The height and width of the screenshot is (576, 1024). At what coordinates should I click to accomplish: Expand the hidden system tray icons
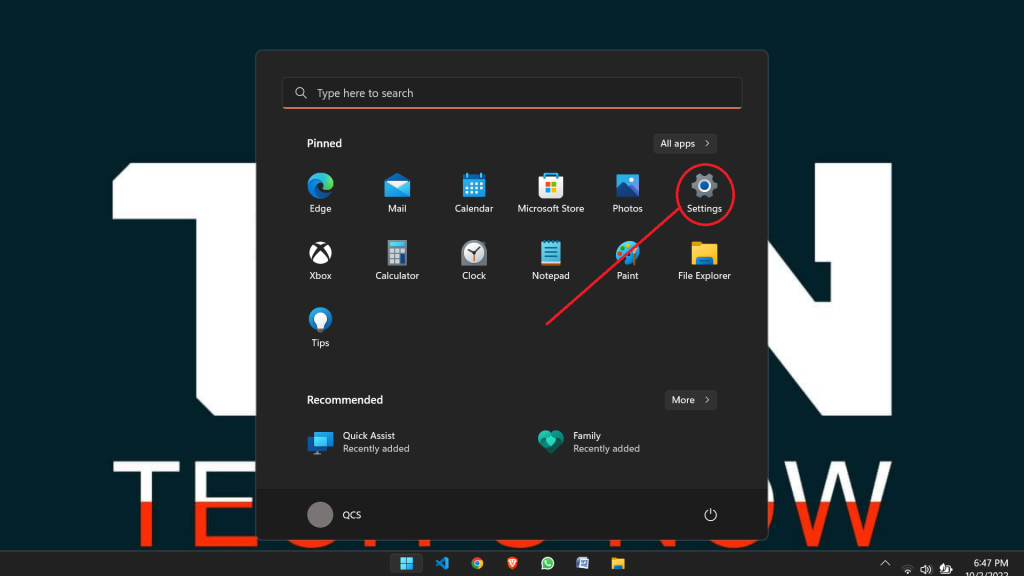pyautogui.click(x=885, y=564)
